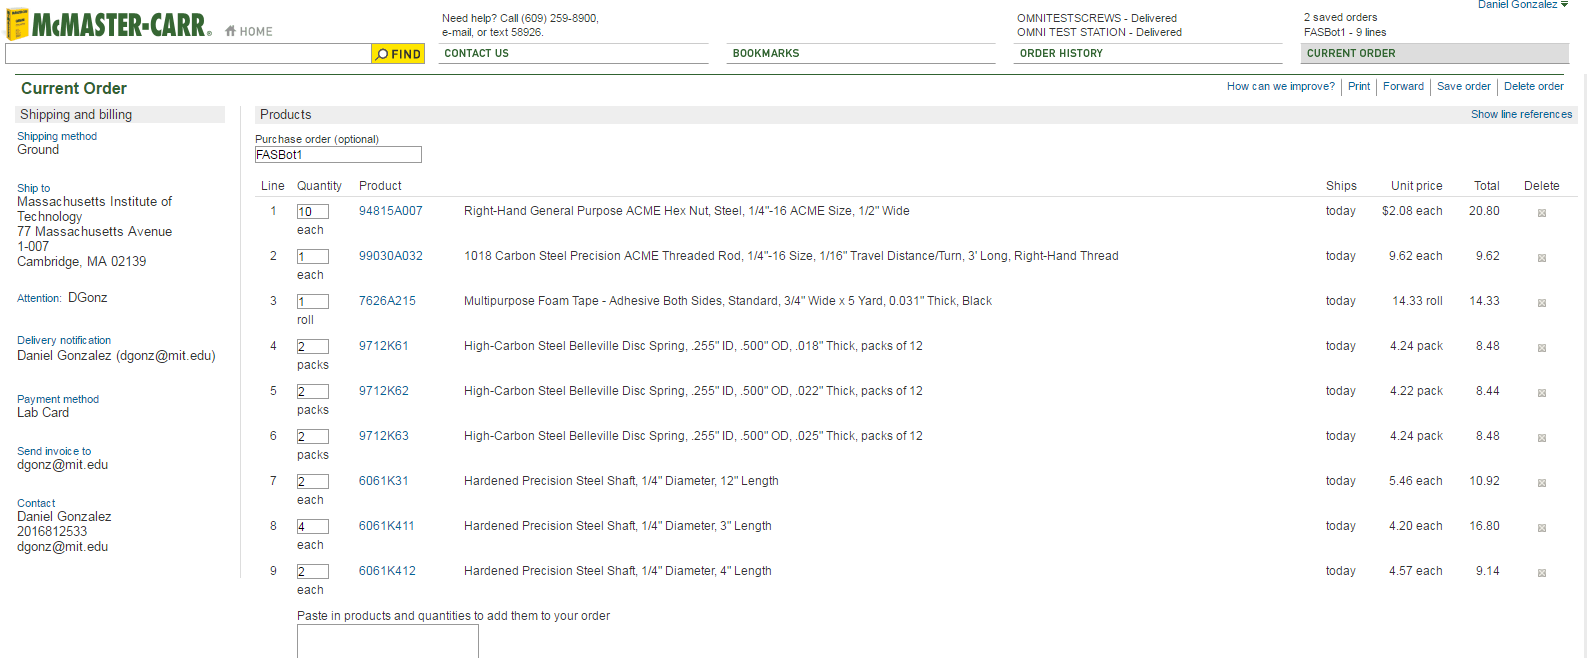Open OMNI TEST STATION delivered order

[1099, 32]
